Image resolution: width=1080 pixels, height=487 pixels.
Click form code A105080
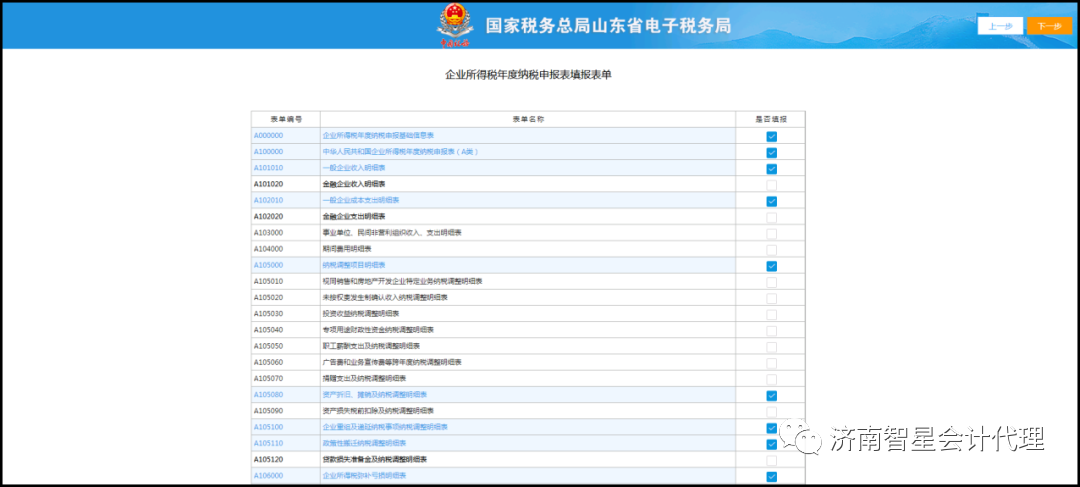(269, 395)
